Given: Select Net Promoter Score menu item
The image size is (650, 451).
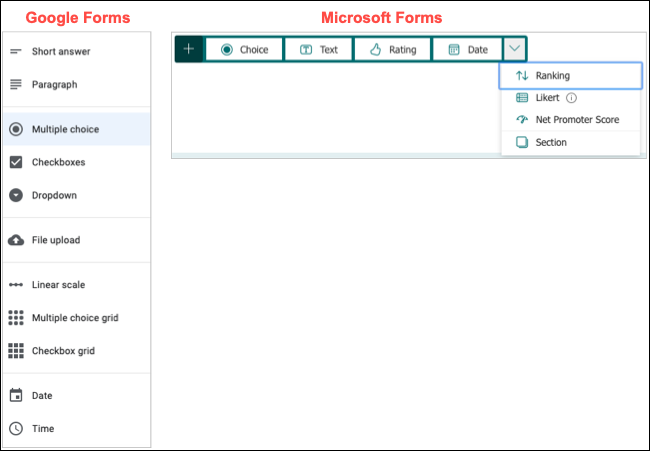Looking at the screenshot, I should point(570,119).
